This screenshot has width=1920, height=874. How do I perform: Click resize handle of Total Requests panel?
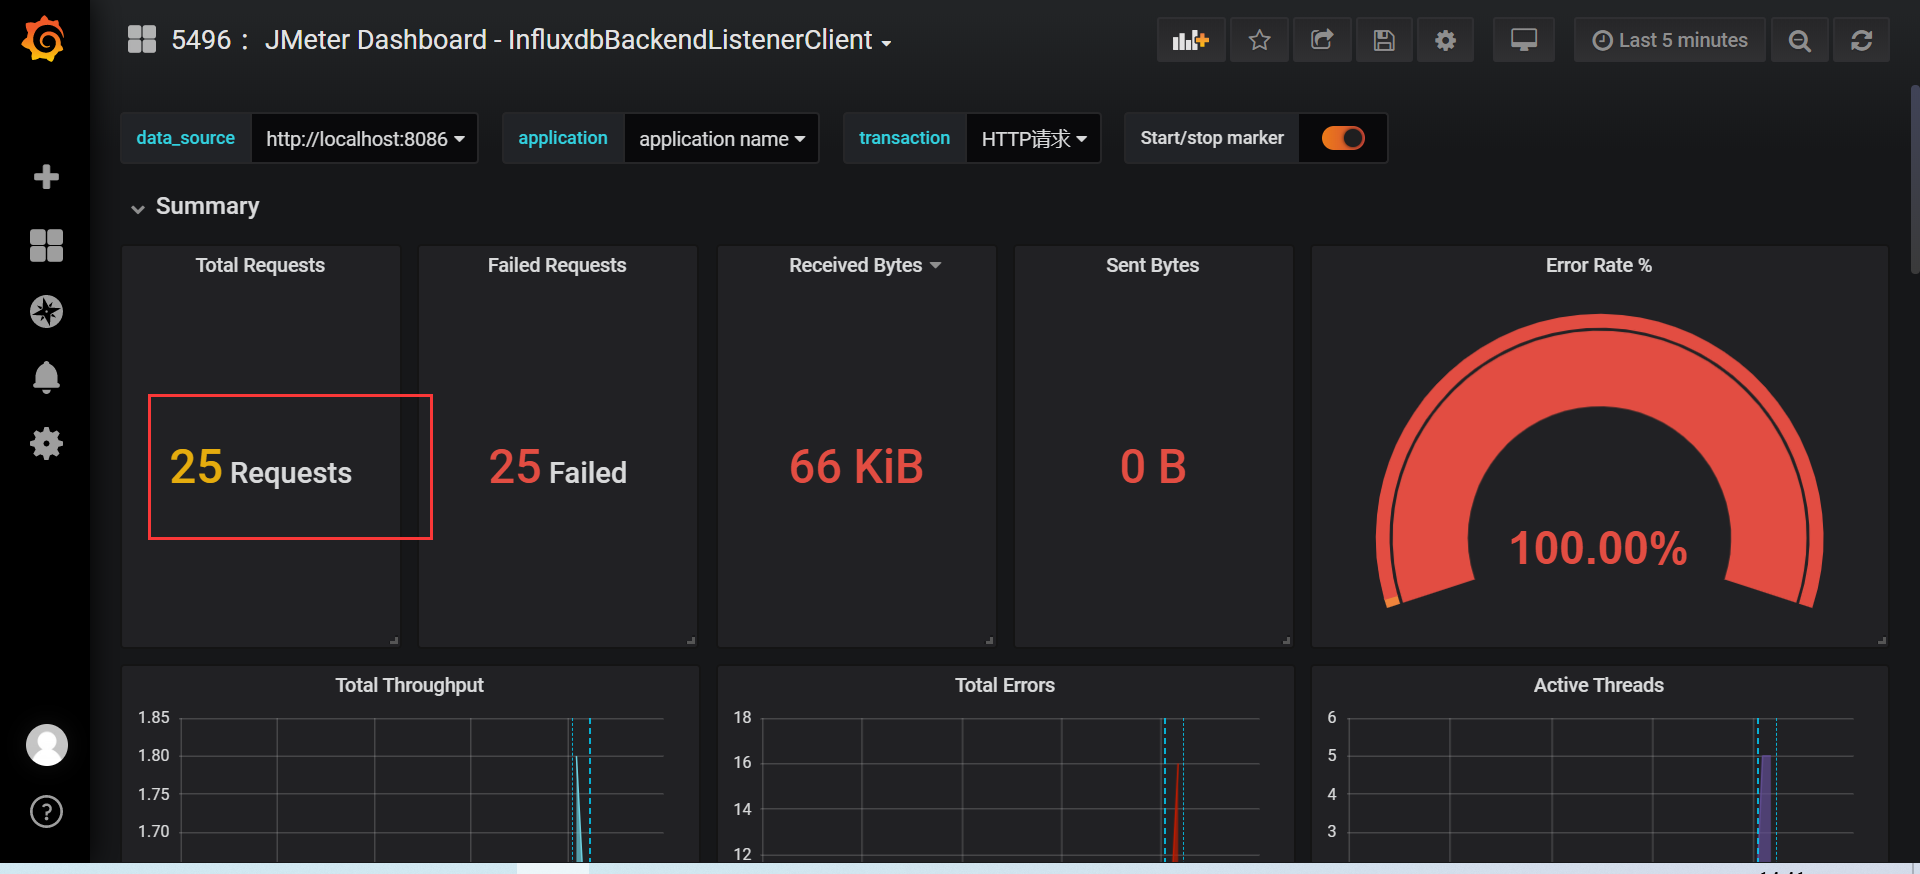coord(394,641)
